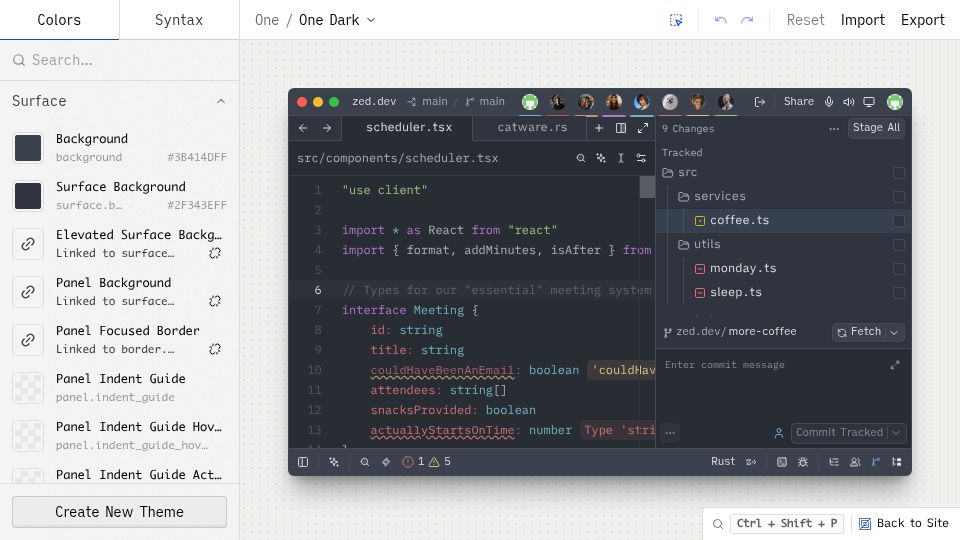960x540 pixels.
Task: Collapse the Surface section
Action: [221, 101]
